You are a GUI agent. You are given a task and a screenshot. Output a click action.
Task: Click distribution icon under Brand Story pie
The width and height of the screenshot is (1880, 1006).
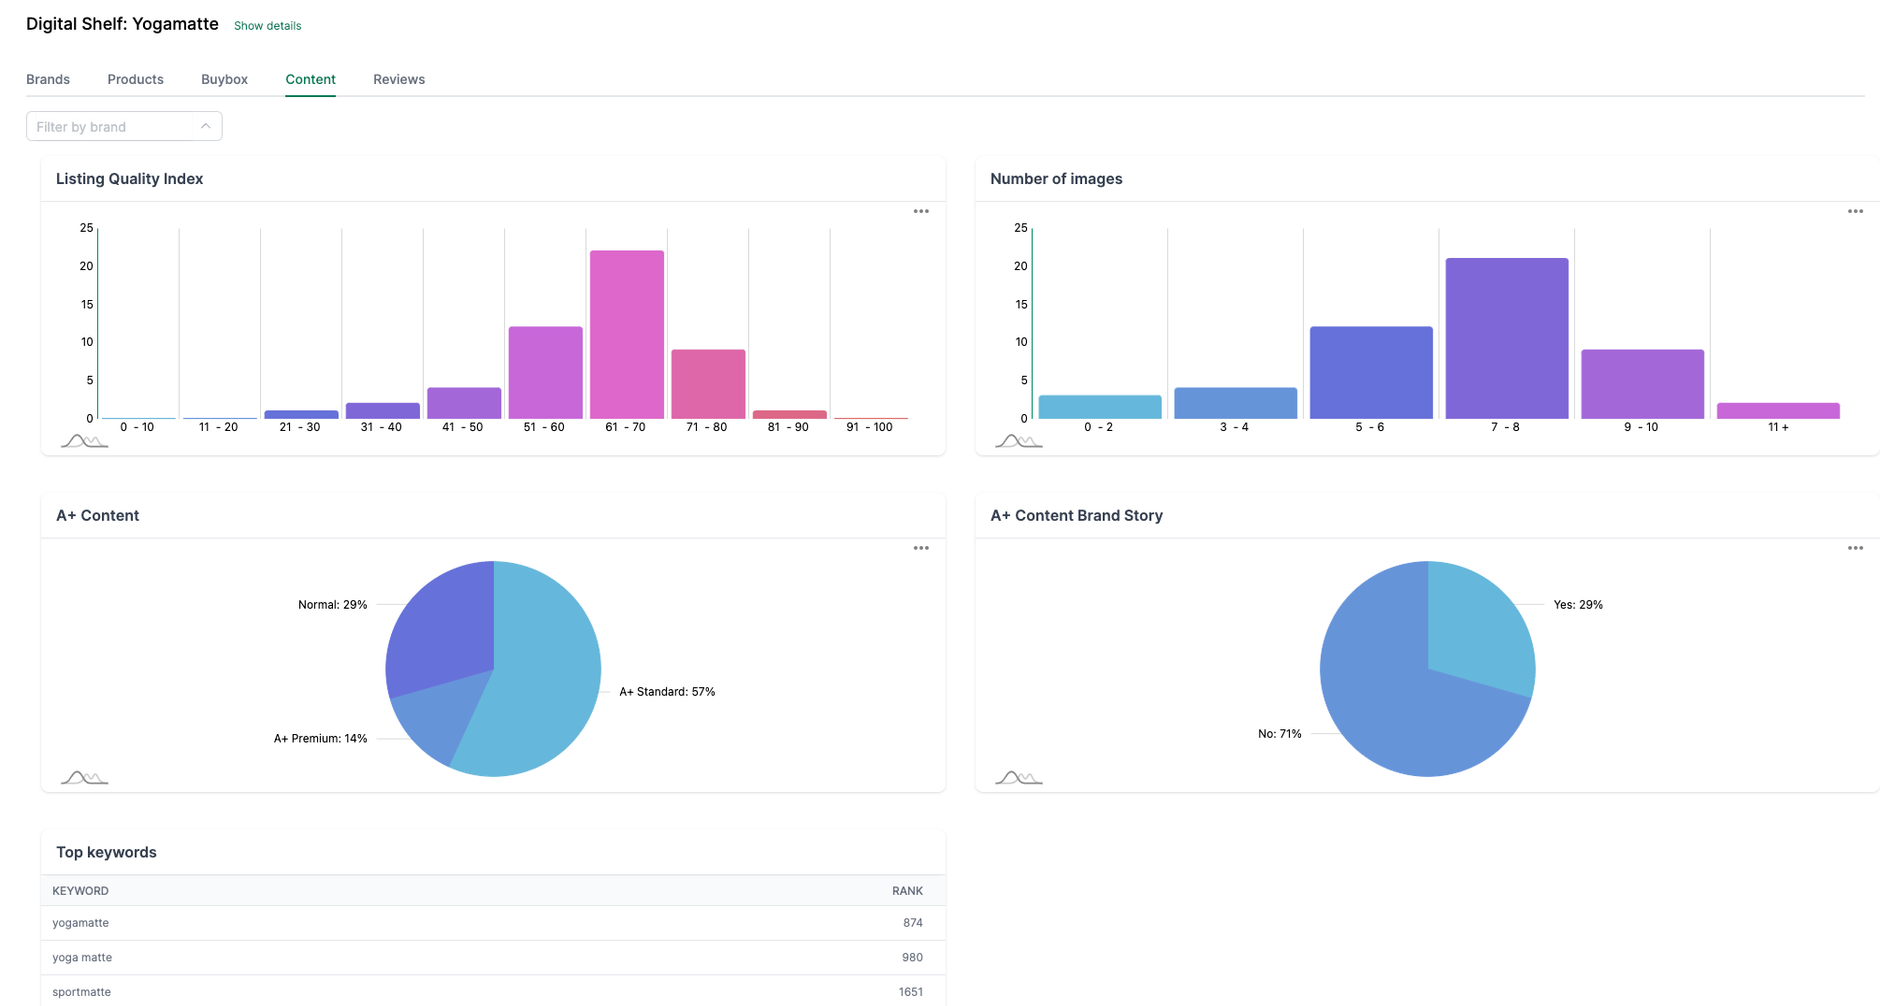coord(1018,778)
